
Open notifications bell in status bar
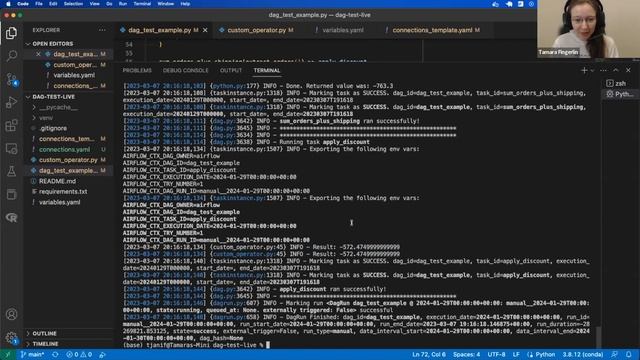(x=629, y=354)
